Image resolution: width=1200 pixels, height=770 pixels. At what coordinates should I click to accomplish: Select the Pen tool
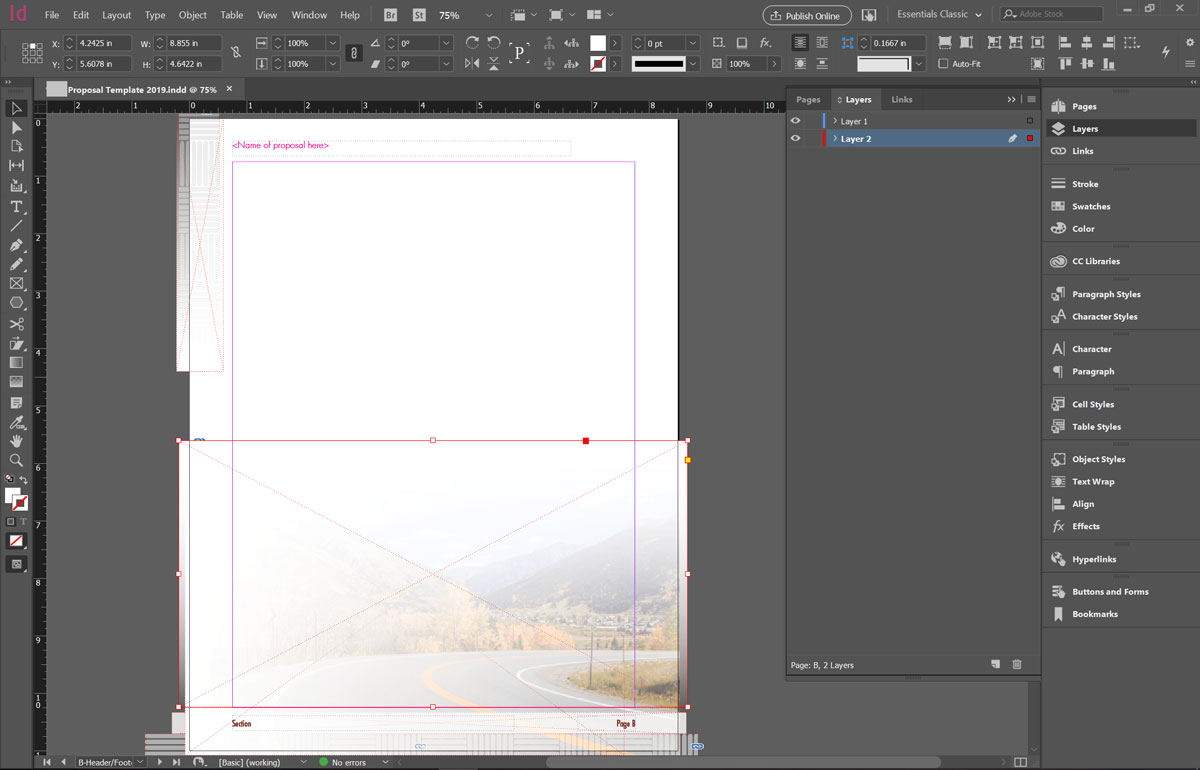16,245
